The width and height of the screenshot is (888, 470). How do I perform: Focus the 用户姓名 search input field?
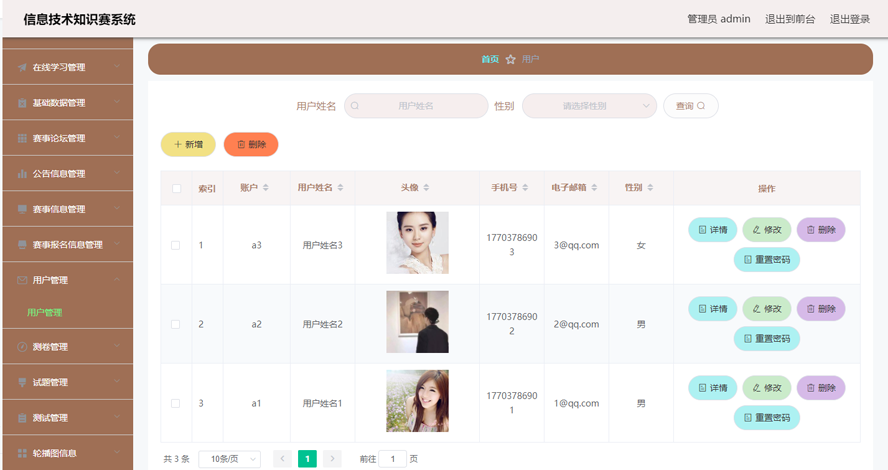pyautogui.click(x=416, y=106)
